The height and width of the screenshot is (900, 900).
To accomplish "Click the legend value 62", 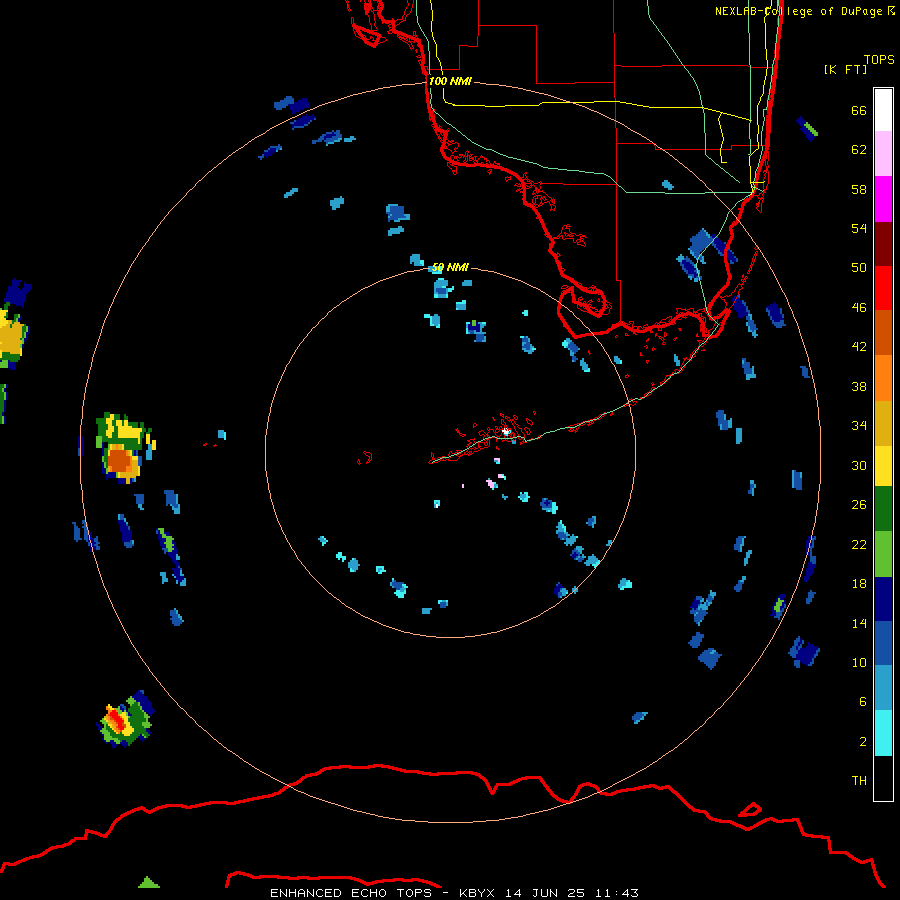I will (859, 150).
